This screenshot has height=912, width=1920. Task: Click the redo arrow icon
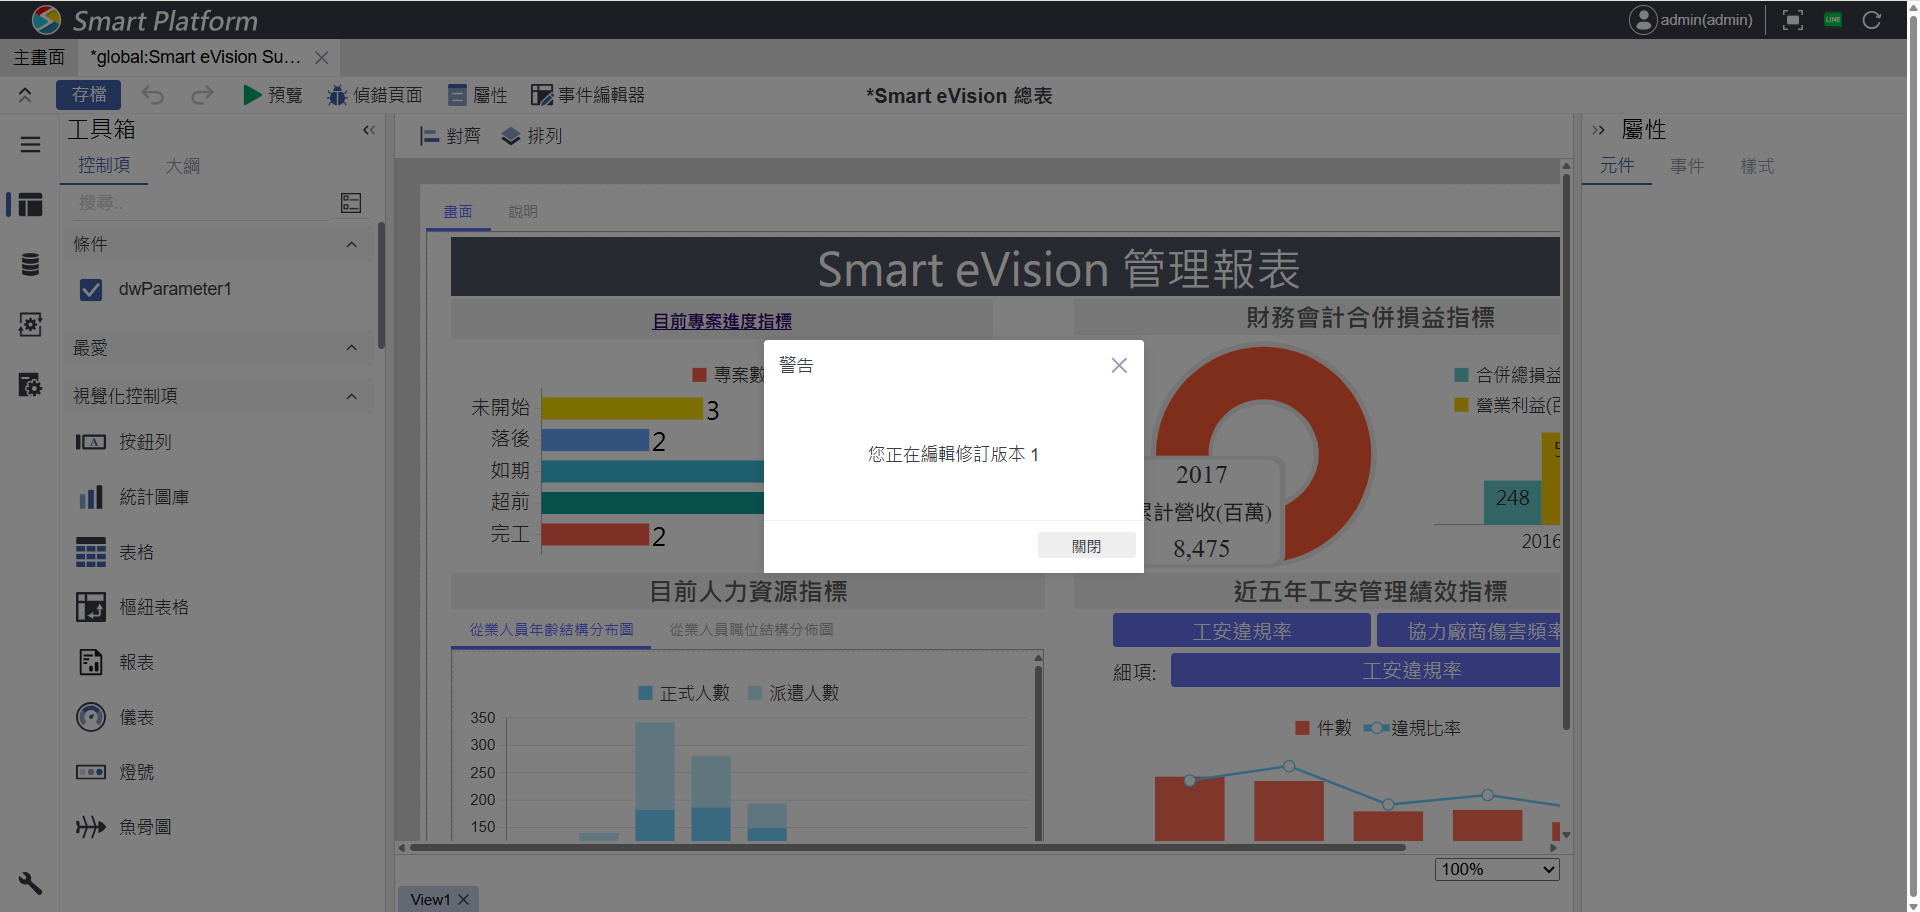coord(202,95)
